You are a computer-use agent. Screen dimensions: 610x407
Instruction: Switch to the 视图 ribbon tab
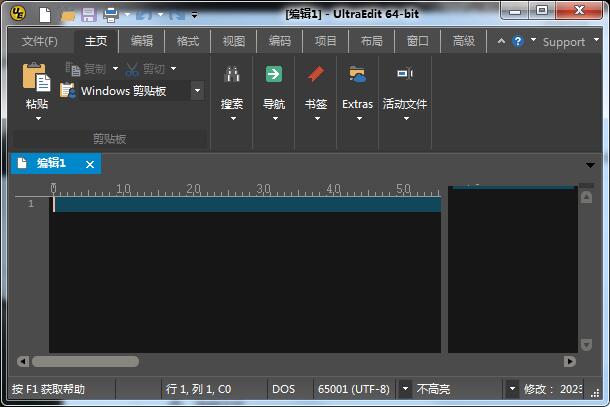coord(233,41)
